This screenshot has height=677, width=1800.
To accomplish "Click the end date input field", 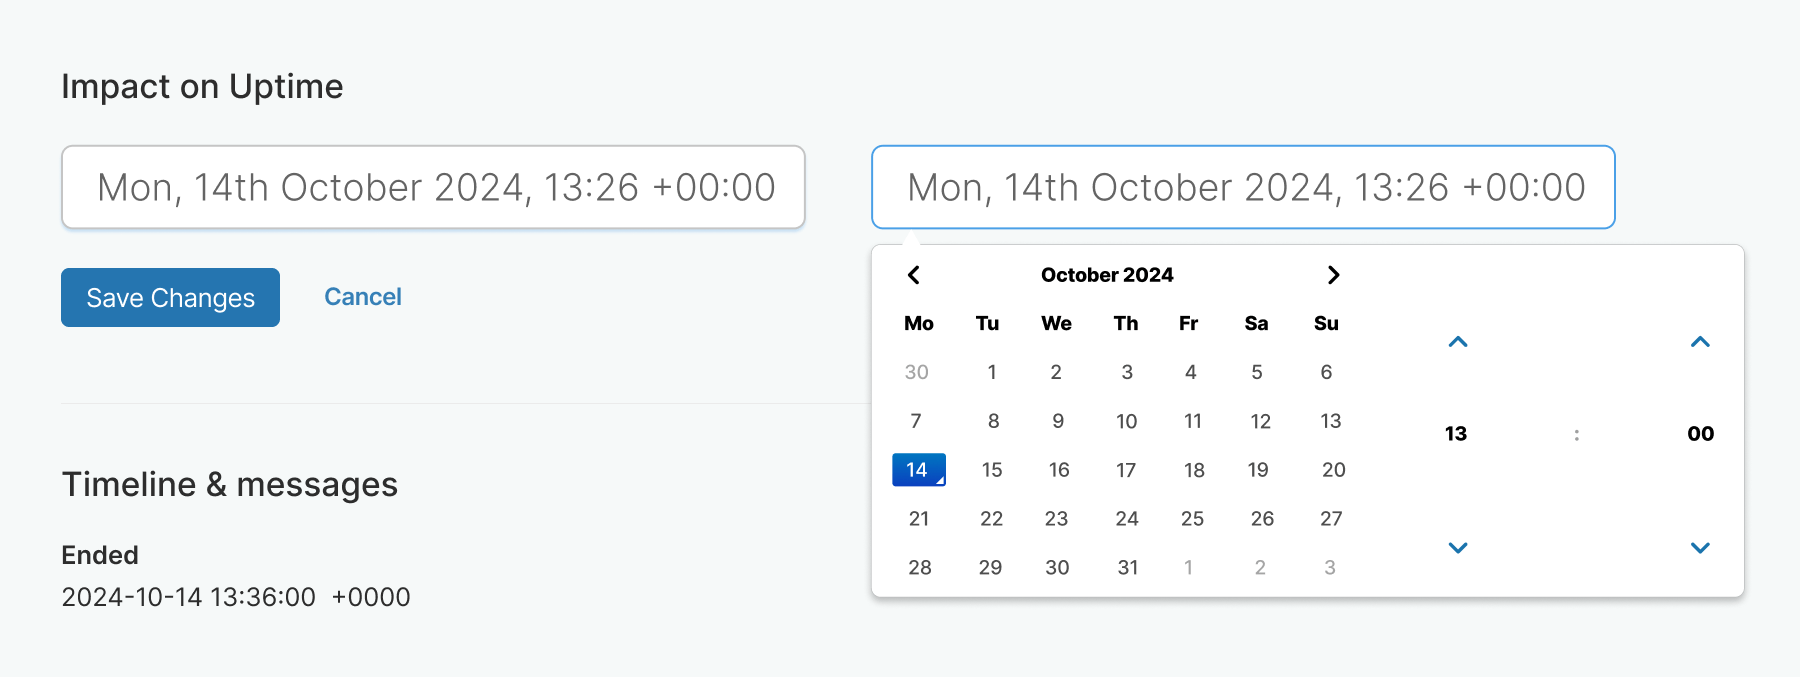I will [1243, 187].
